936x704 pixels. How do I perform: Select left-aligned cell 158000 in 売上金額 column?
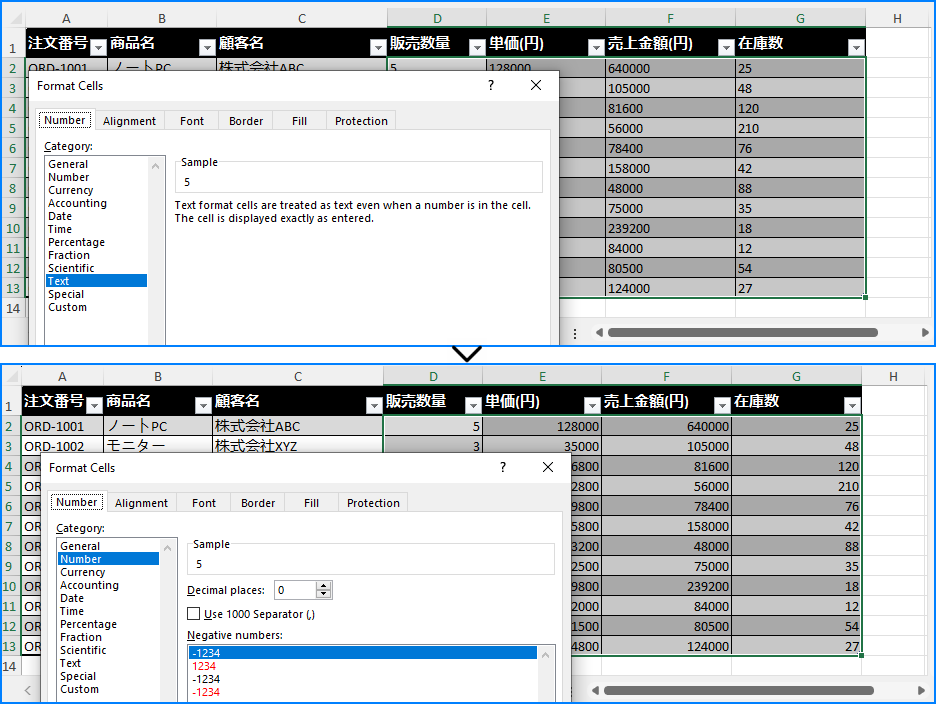670,168
